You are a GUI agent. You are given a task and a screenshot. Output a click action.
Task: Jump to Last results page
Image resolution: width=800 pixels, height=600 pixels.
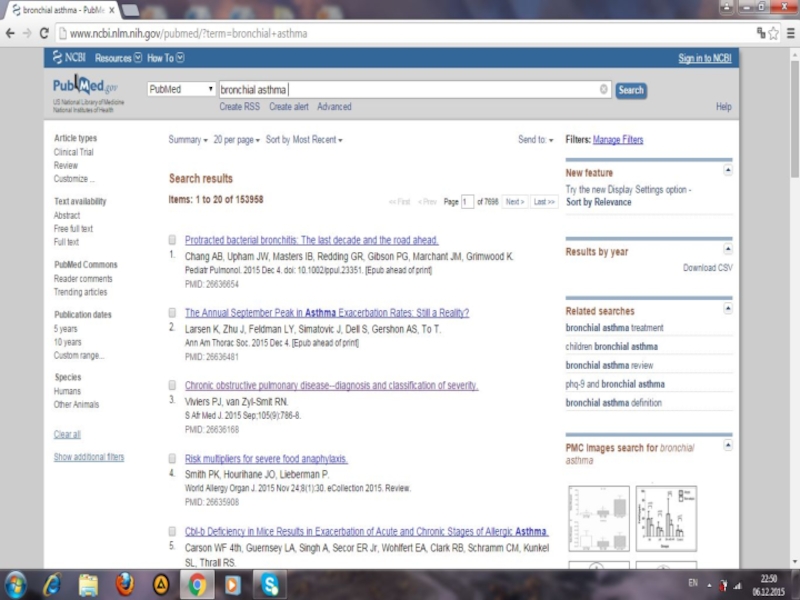click(544, 202)
